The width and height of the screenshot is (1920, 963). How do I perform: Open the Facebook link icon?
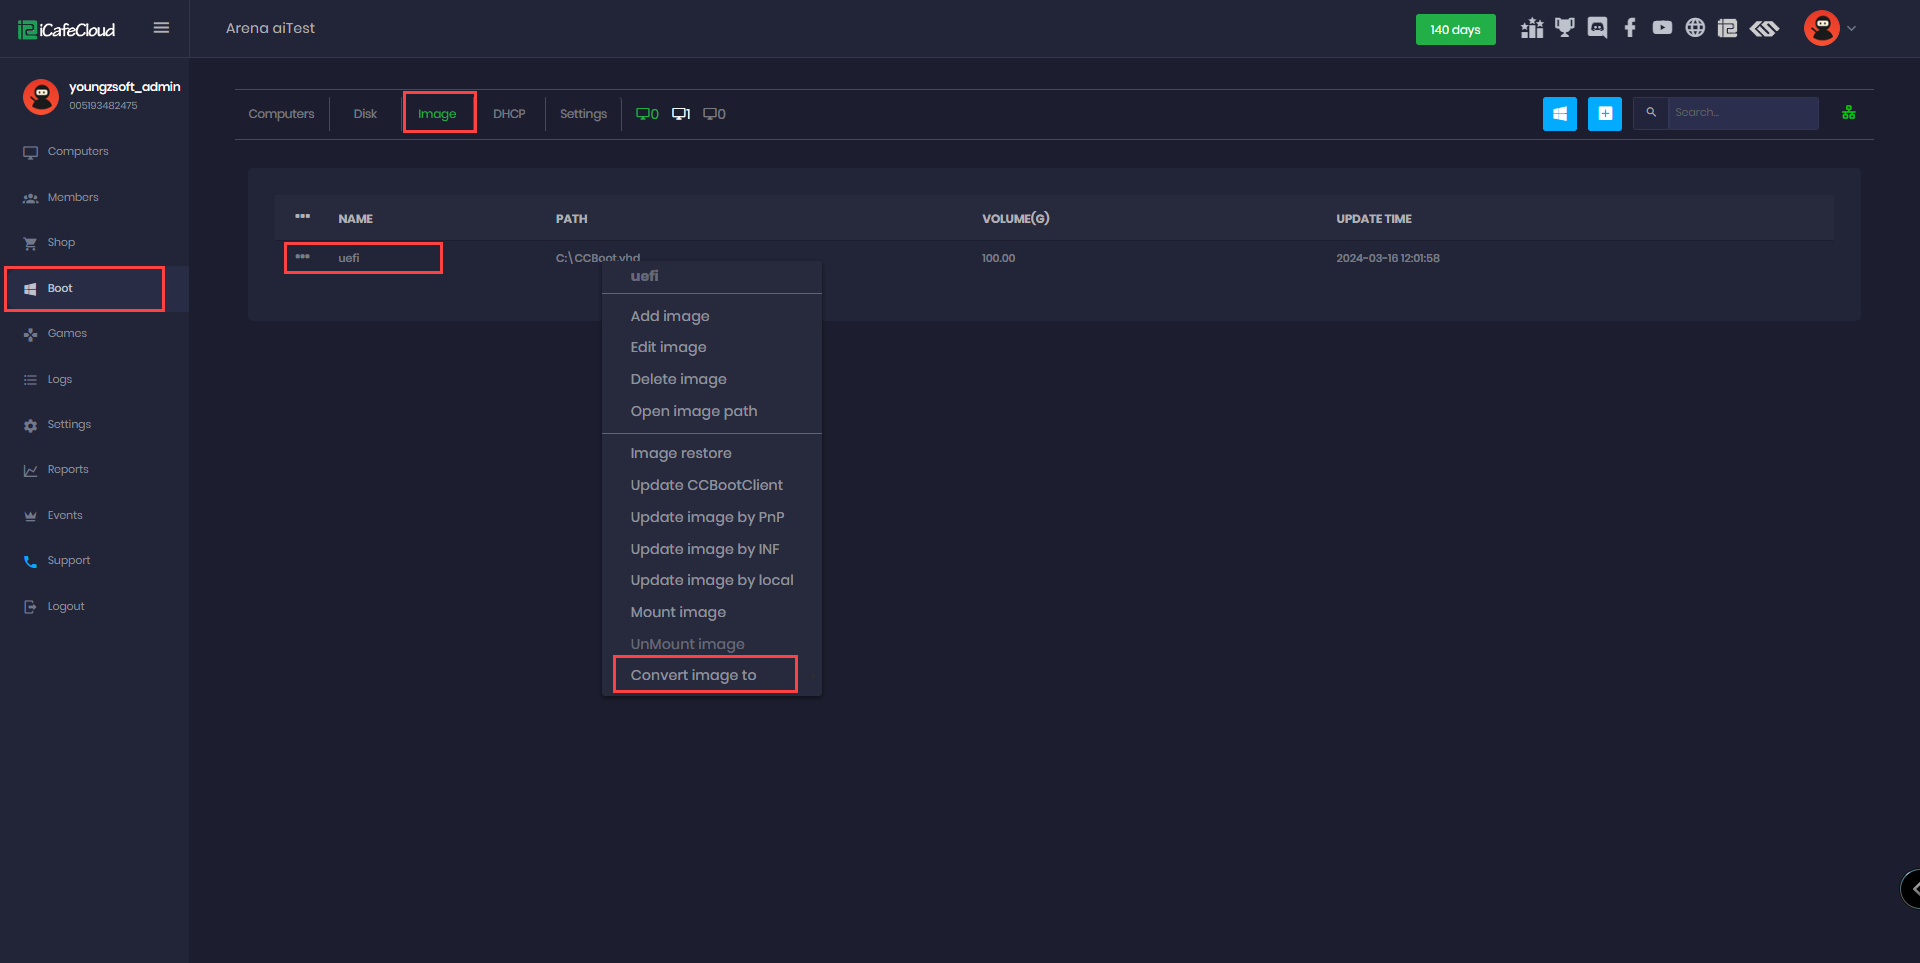click(1630, 28)
